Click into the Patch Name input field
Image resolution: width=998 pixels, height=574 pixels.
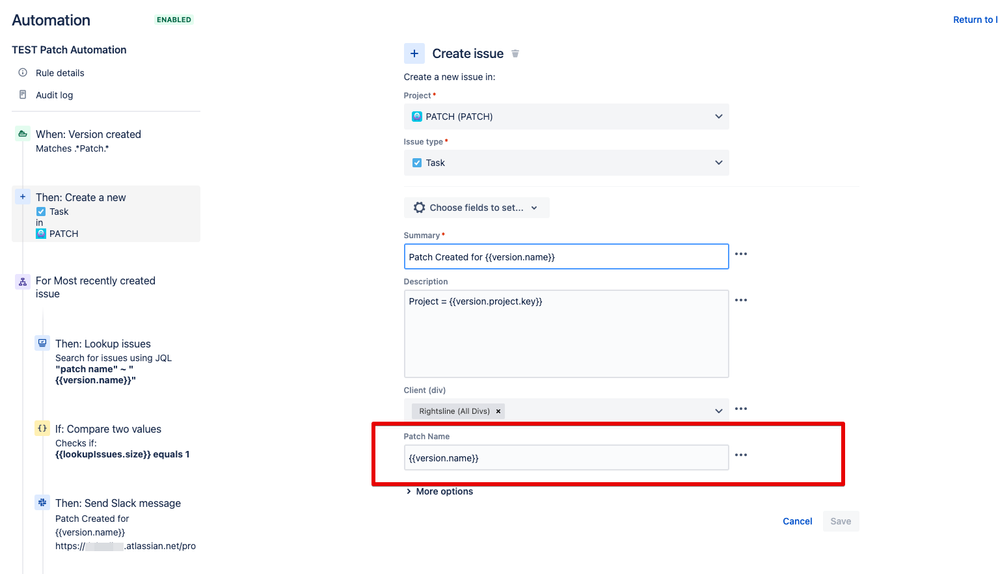click(x=566, y=458)
